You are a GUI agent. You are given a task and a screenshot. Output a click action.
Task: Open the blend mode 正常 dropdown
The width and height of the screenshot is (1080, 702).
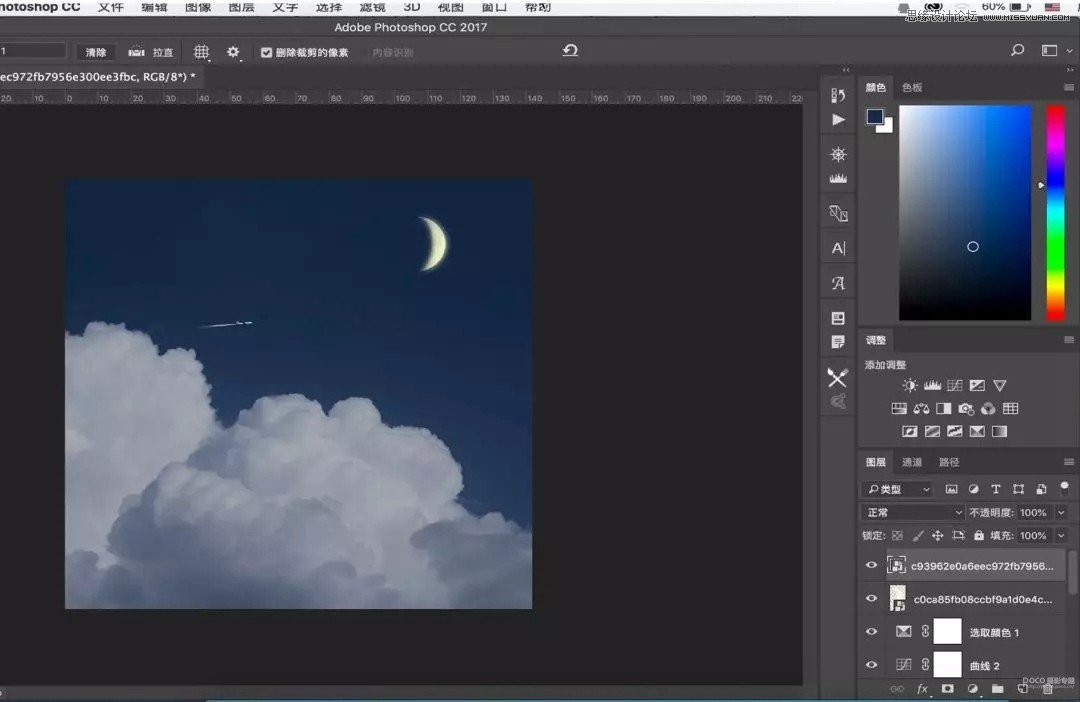(913, 513)
